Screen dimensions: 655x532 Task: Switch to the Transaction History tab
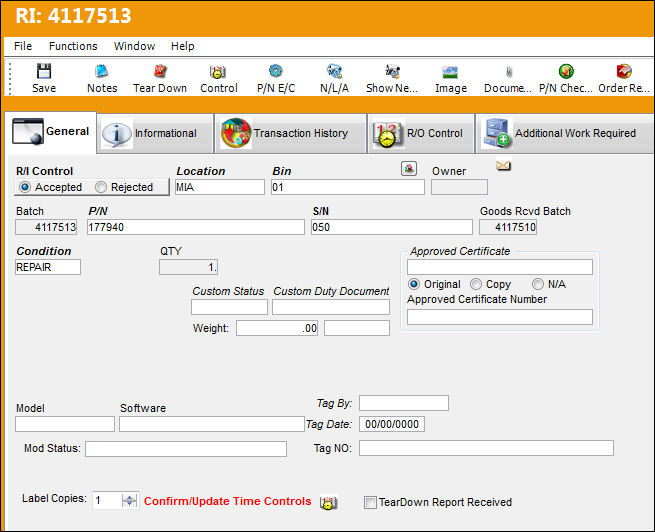tap(291, 134)
